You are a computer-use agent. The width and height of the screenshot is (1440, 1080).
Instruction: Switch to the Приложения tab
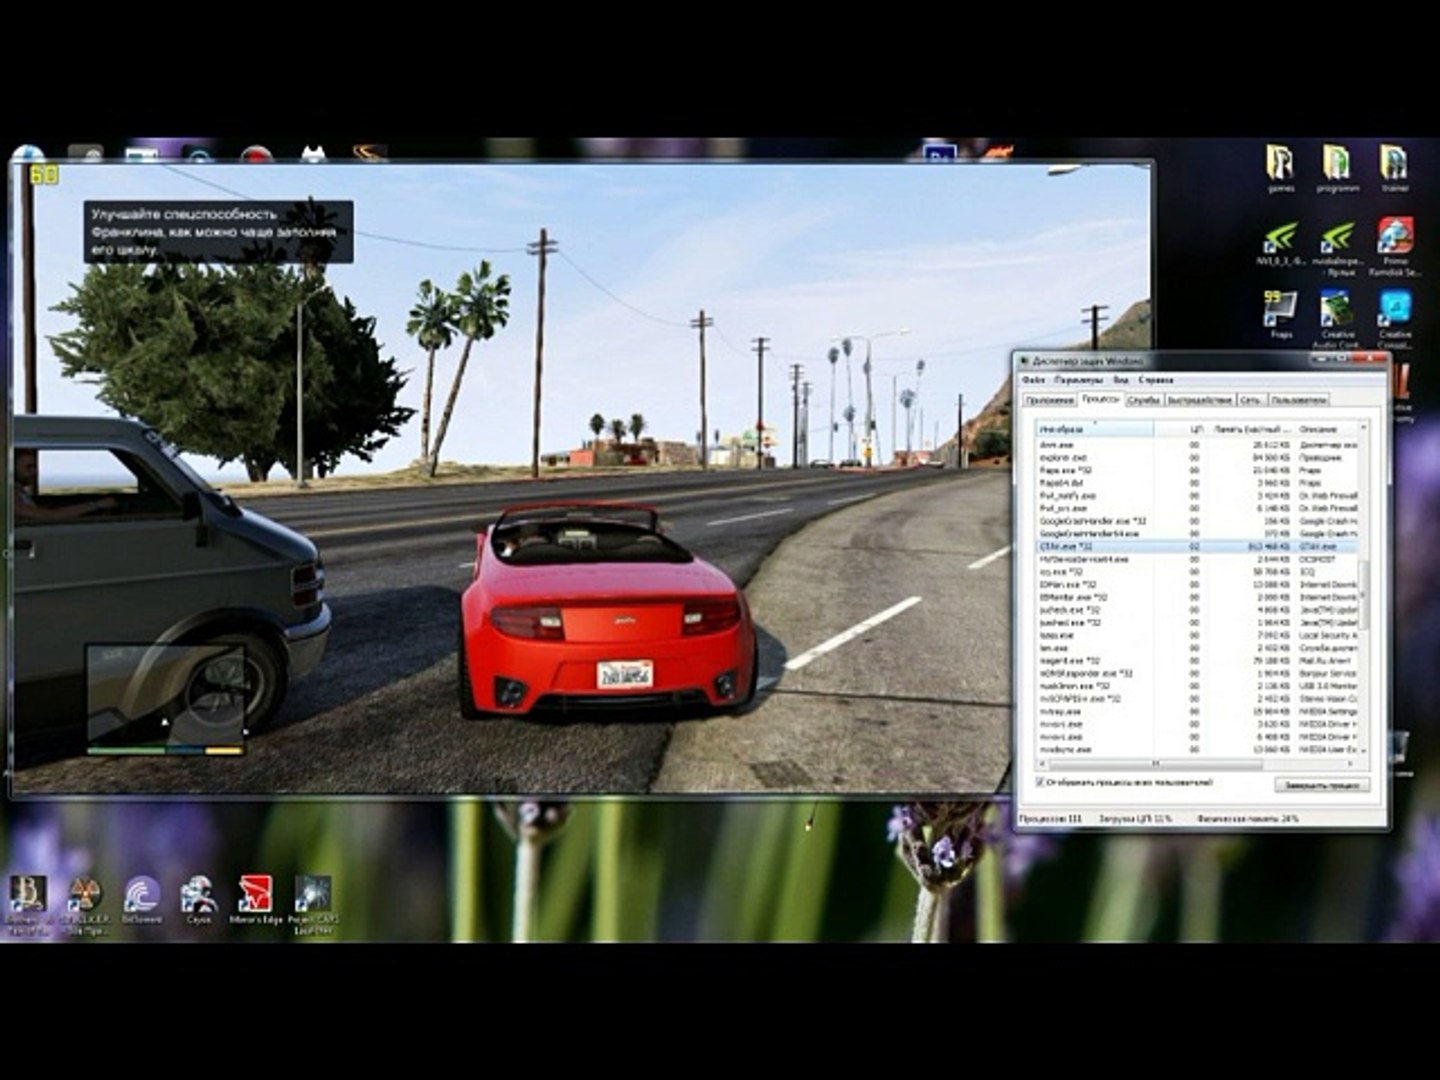point(1050,400)
